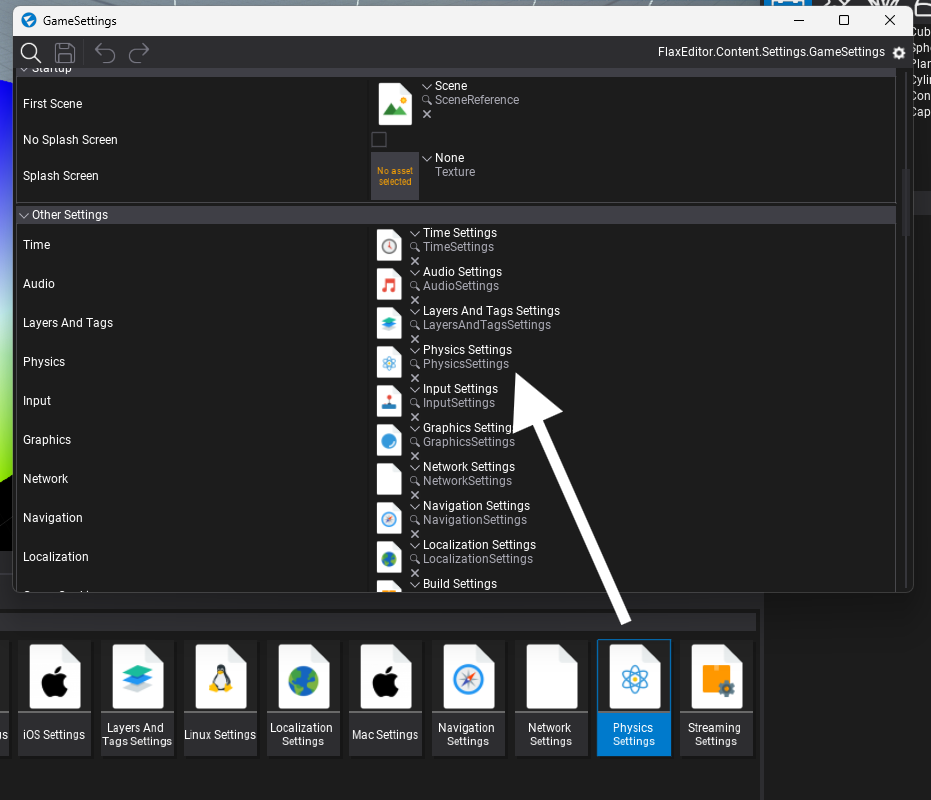The height and width of the screenshot is (800, 931).
Task: Open the GameSettings gear options icon
Action: [899, 53]
